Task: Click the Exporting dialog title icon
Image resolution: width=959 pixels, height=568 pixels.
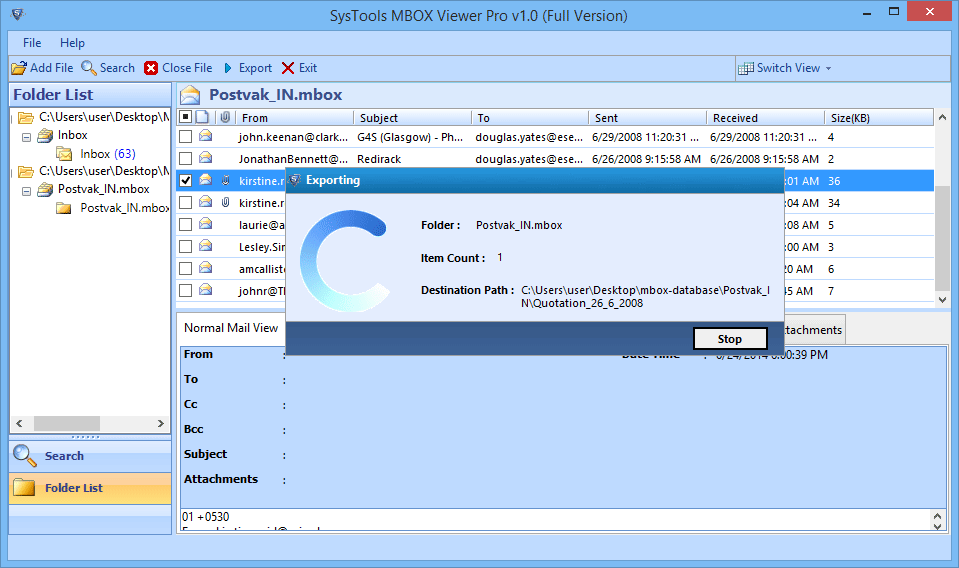Action: click(295, 180)
